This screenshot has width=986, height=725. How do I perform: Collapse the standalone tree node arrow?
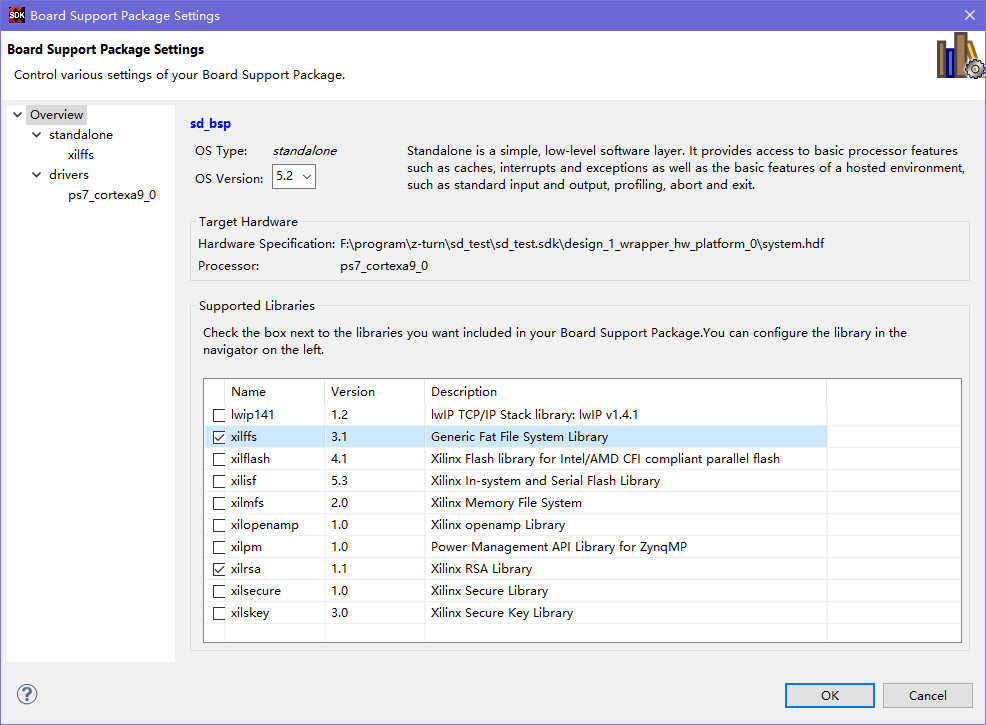(x=36, y=135)
